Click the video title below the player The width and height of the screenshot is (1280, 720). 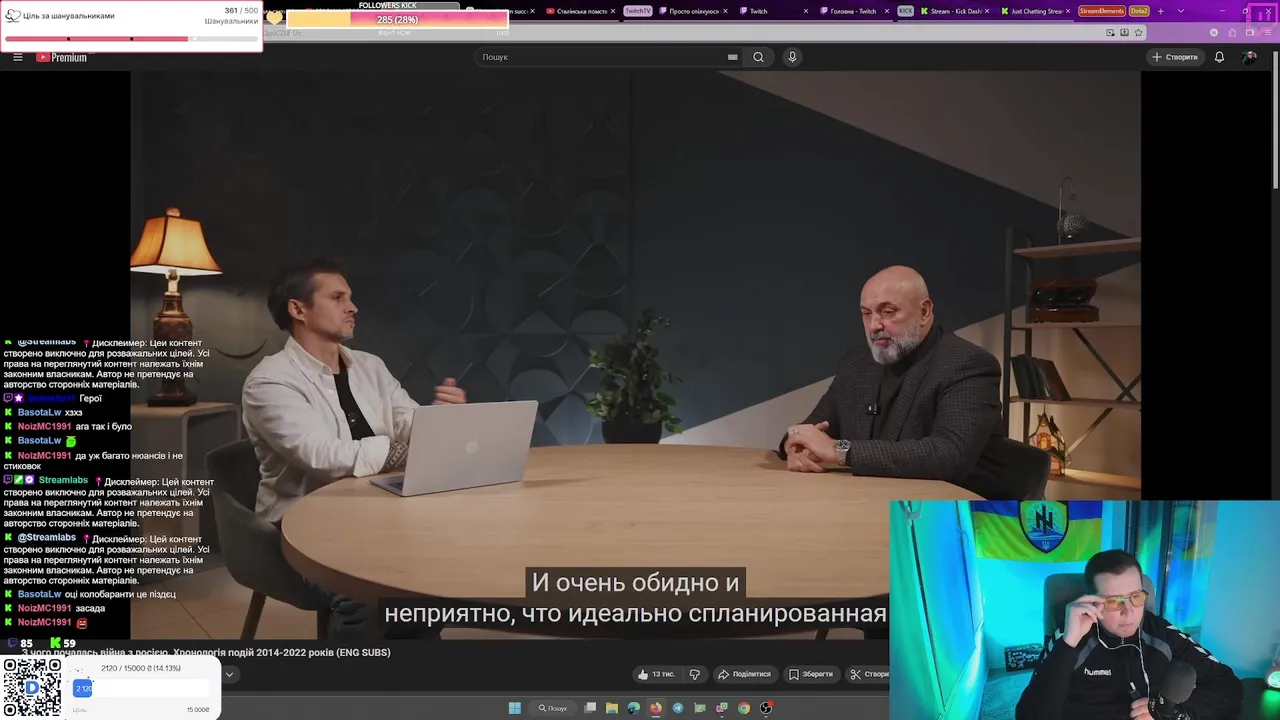(205, 652)
